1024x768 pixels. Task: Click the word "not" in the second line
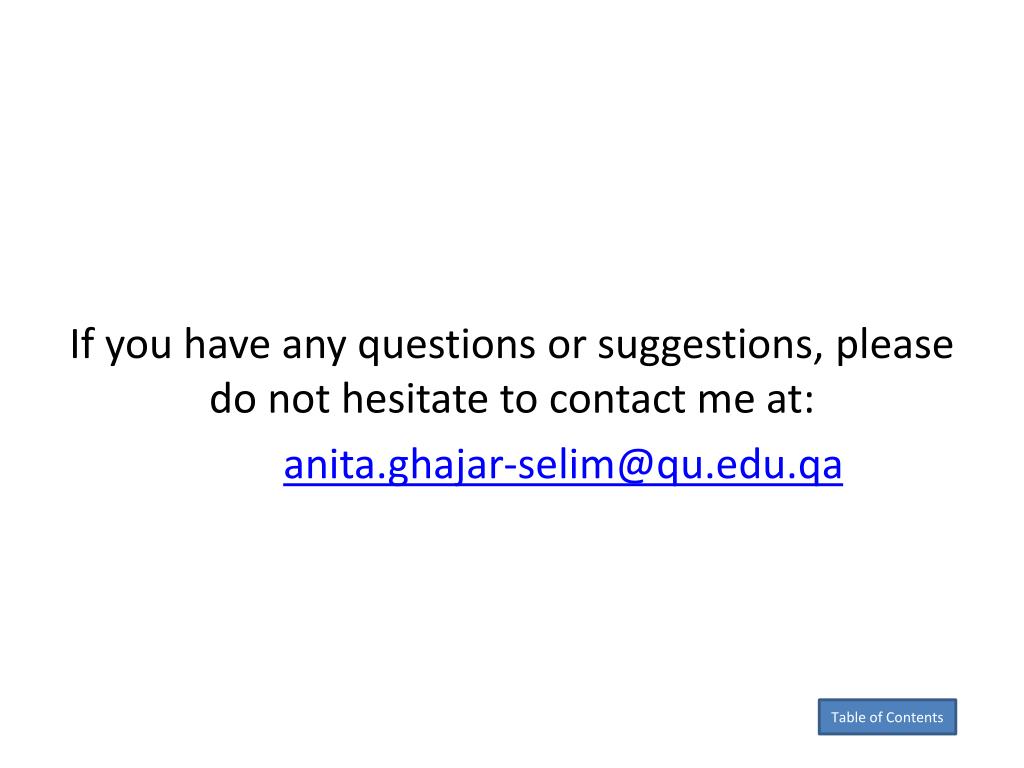pyautogui.click(x=299, y=400)
